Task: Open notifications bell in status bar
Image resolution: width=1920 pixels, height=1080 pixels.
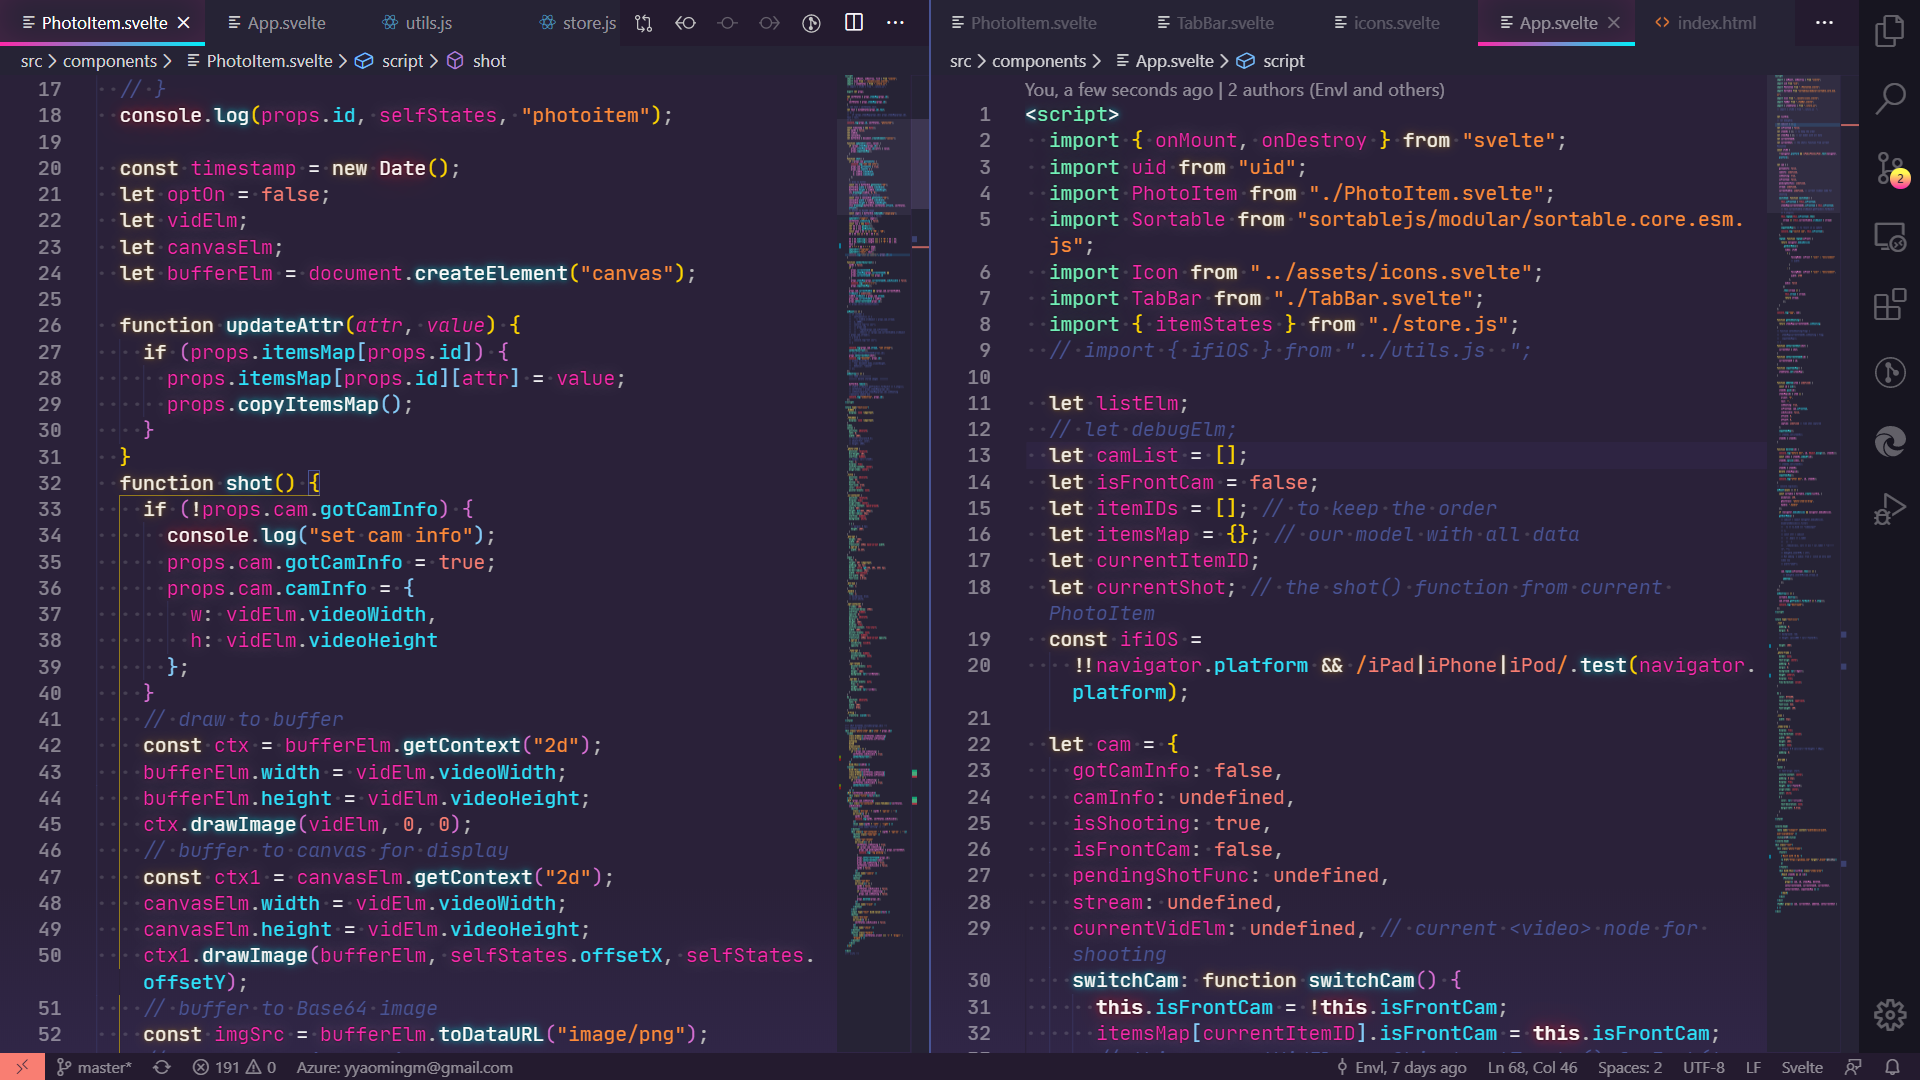Action: coord(1892,1067)
